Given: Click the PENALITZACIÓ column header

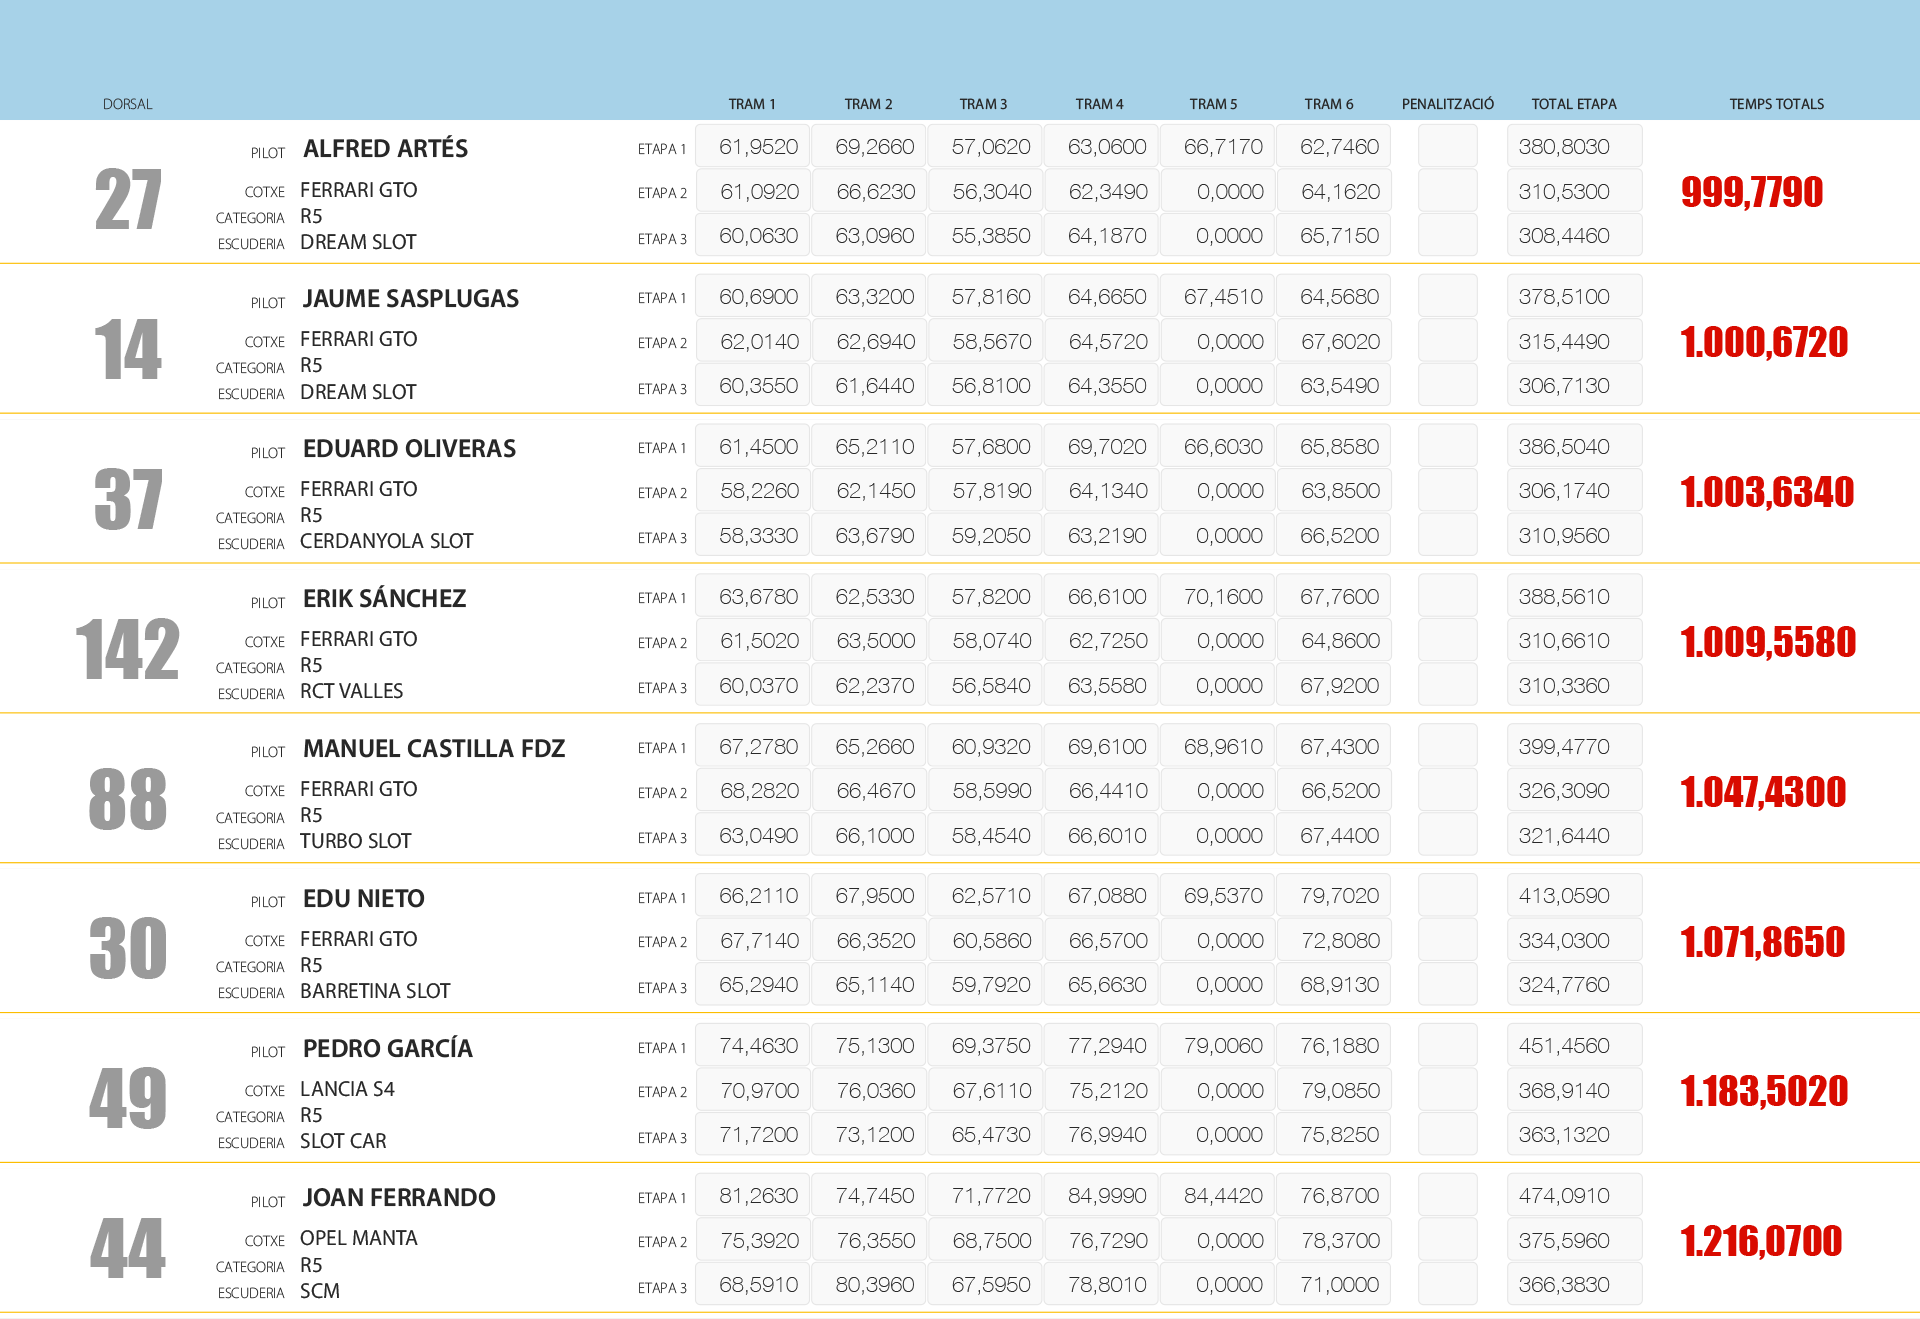Looking at the screenshot, I should (x=1447, y=104).
